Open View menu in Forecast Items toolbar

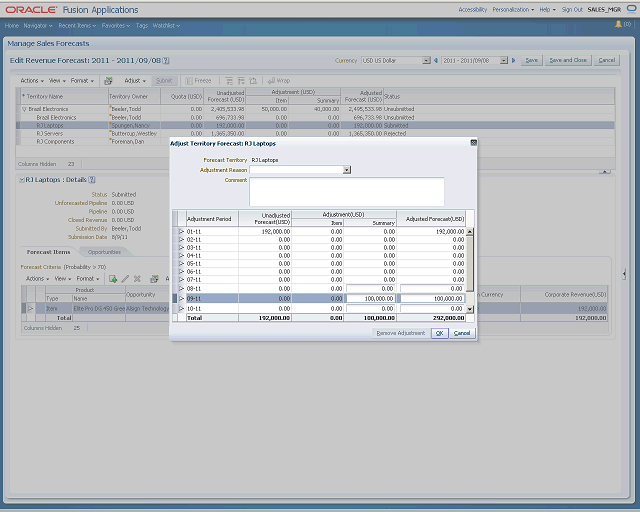click(62, 279)
